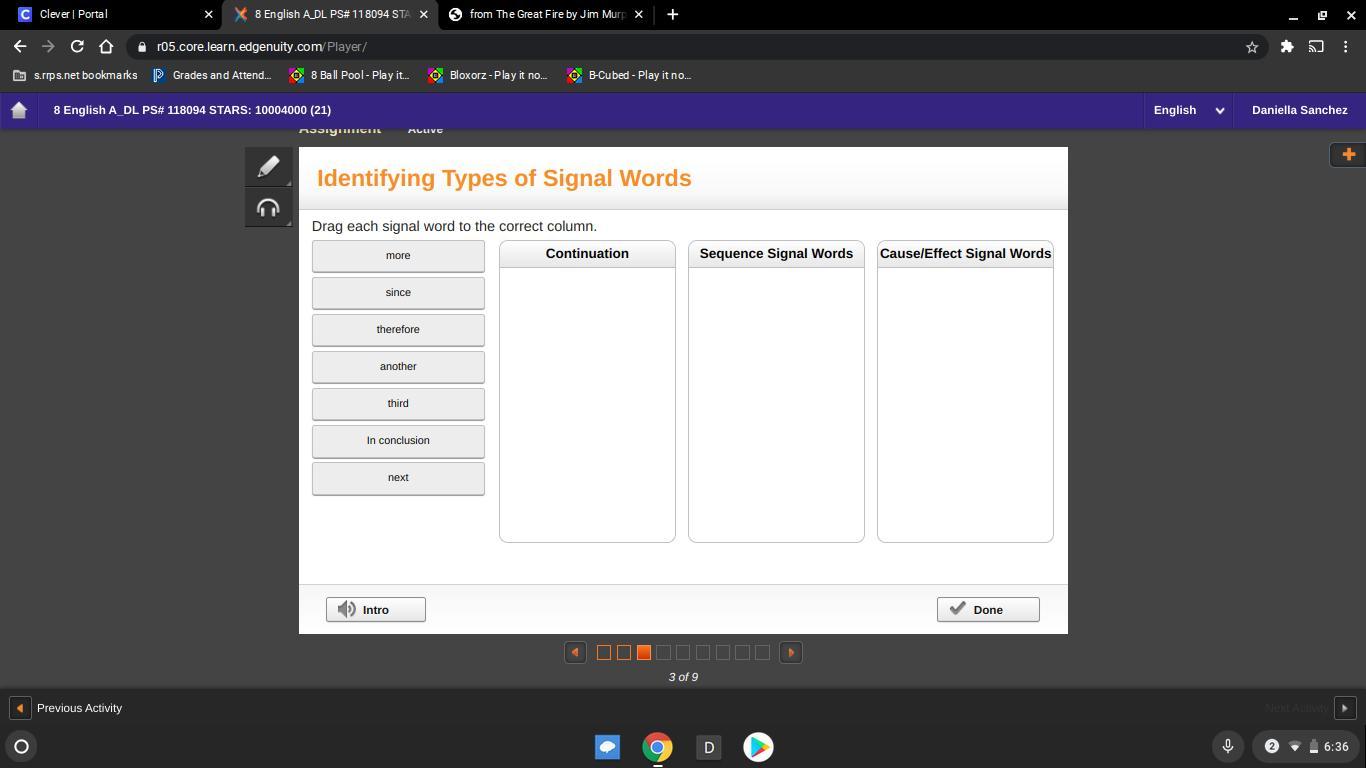Open the headphones audio tool
The image size is (1366, 768).
click(x=268, y=208)
